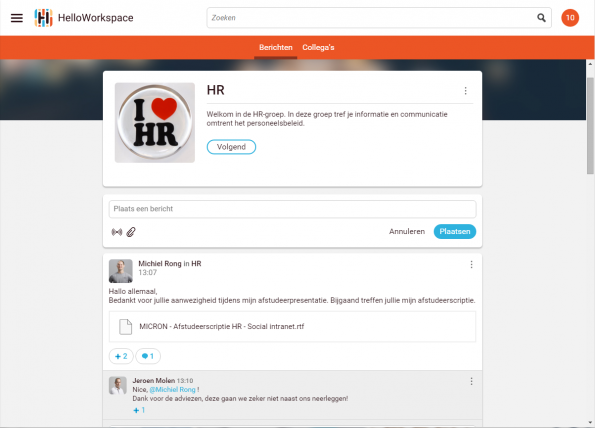Image resolution: width=595 pixels, height=428 pixels.
Task: Click the HR group heading text
Action: click(216, 90)
